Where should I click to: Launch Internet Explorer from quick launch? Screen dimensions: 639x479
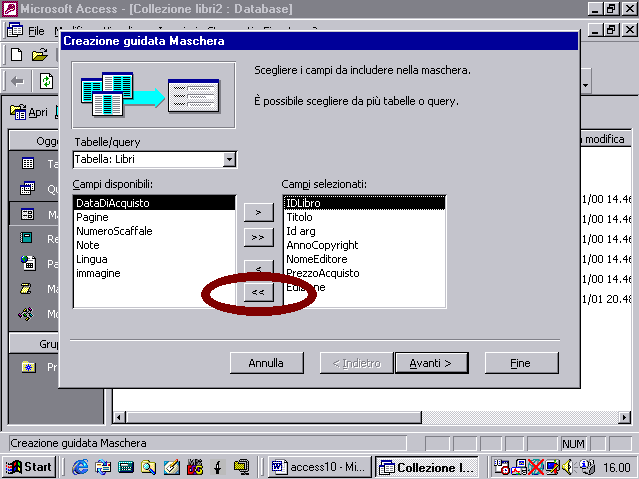click(x=80, y=467)
